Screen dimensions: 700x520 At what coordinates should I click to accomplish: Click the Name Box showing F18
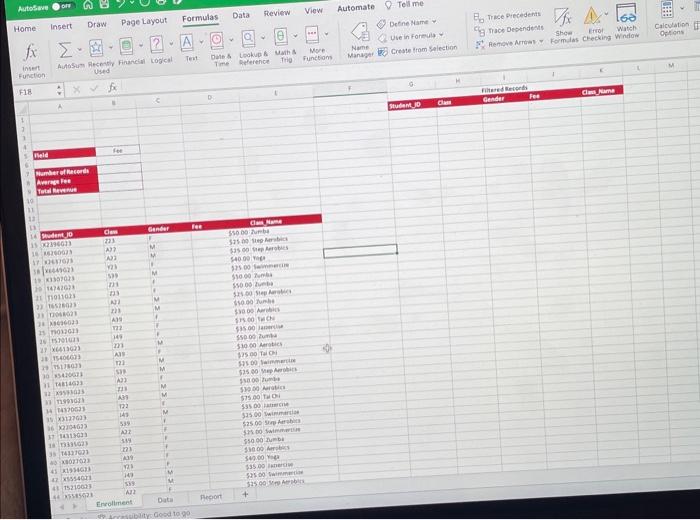pyautogui.click(x=36, y=92)
